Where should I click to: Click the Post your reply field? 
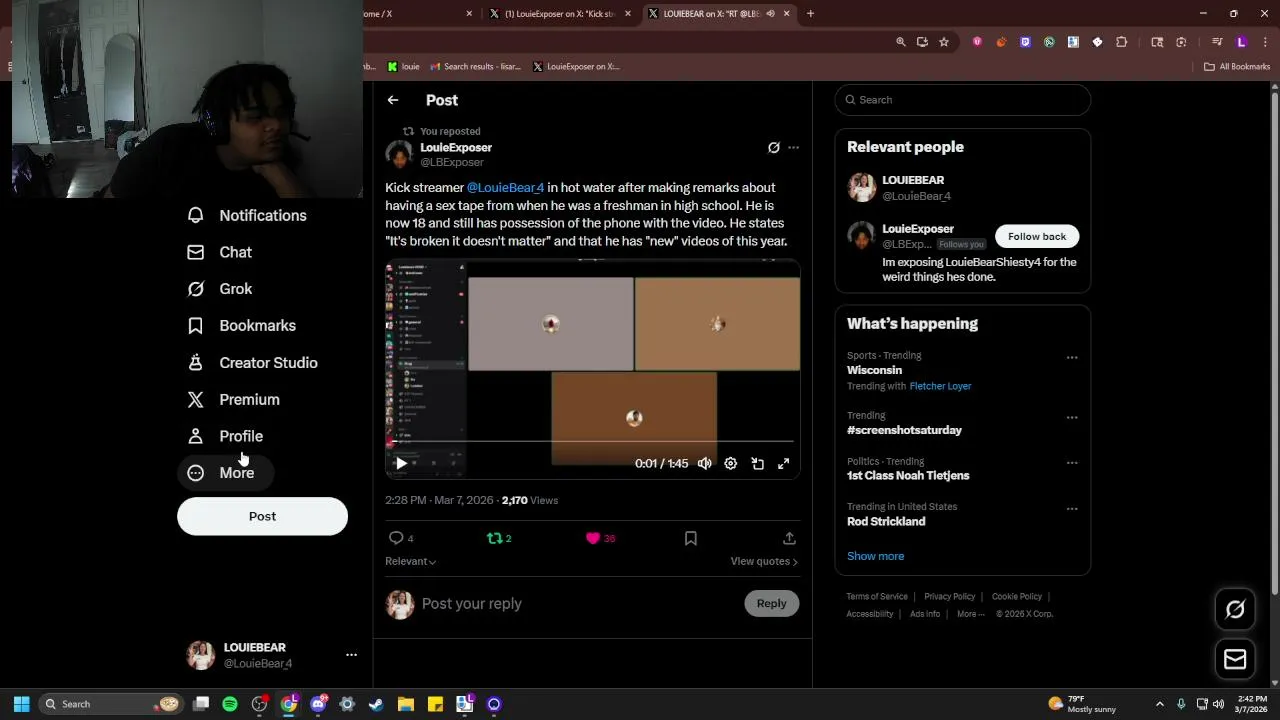click(578, 604)
